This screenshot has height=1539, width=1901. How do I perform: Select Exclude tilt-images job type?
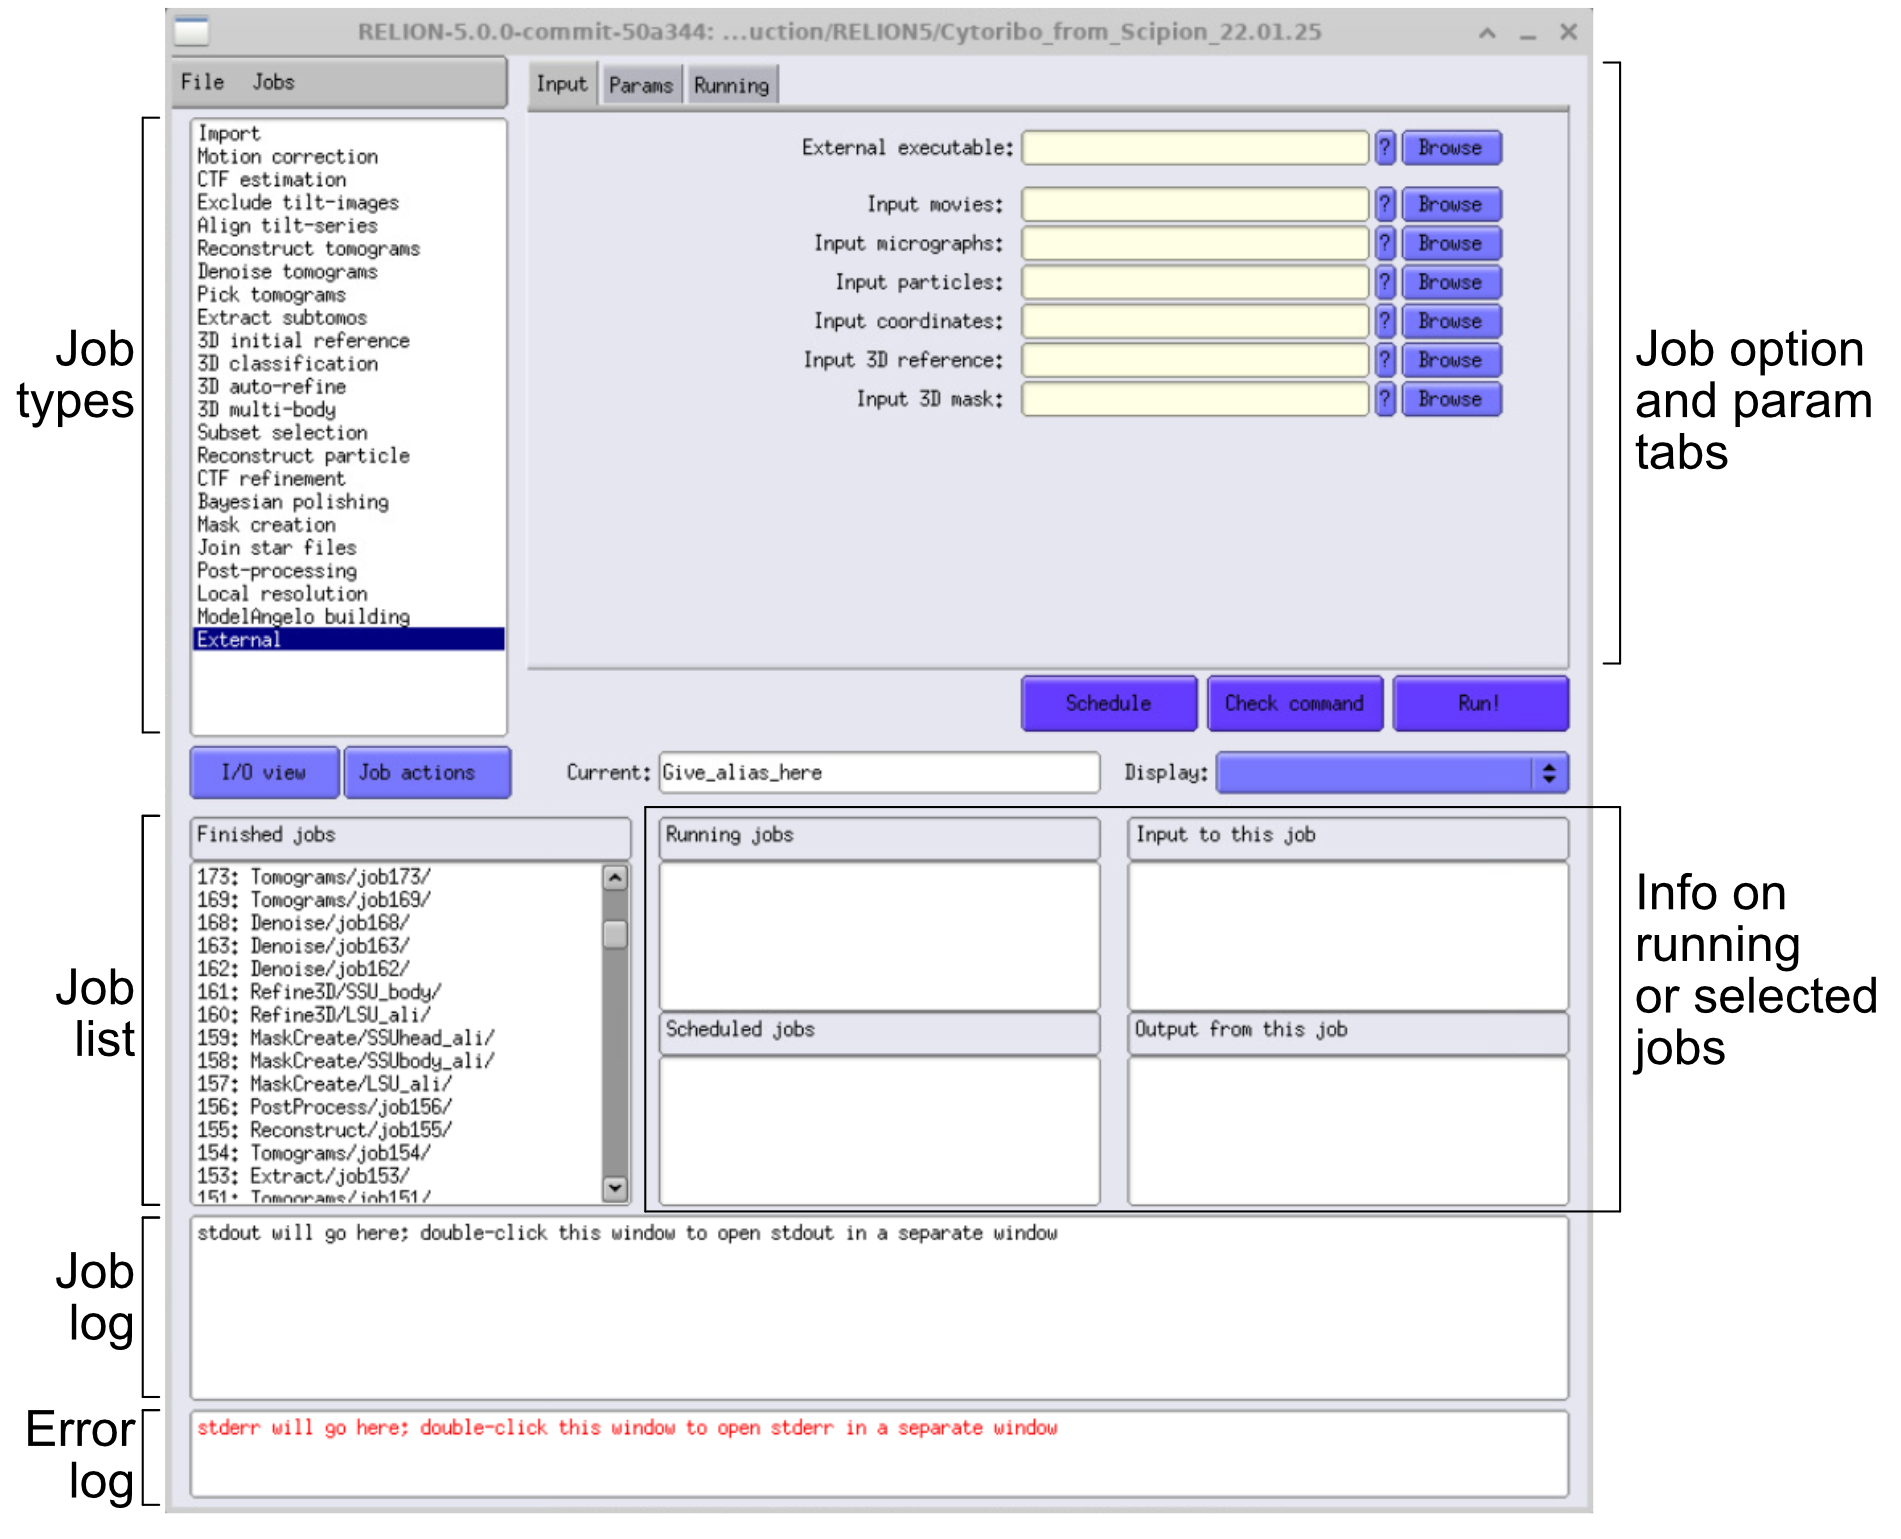(x=348, y=203)
